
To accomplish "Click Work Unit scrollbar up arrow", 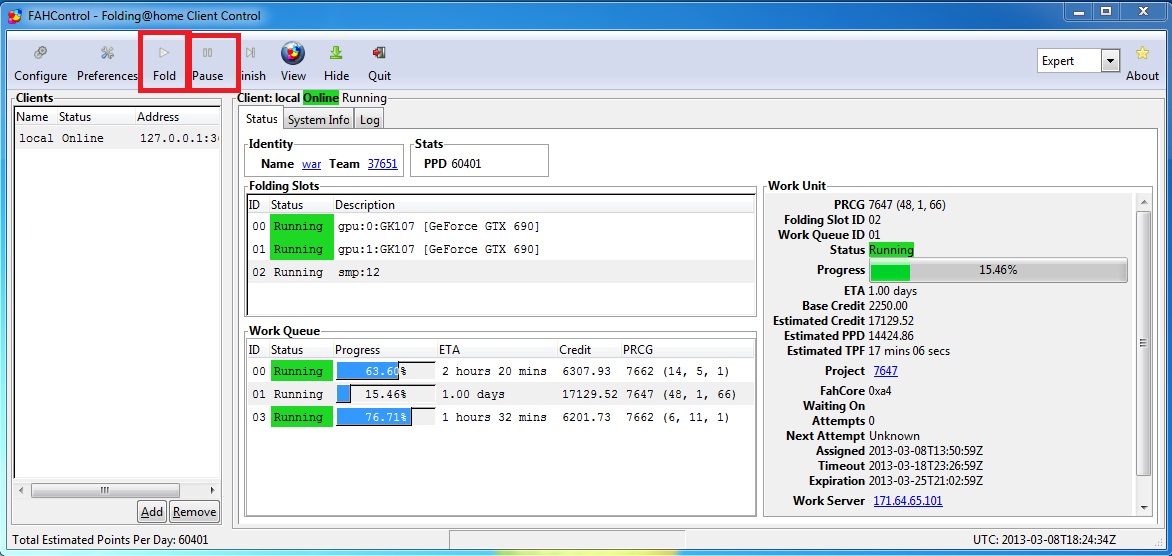I will [1143, 202].
